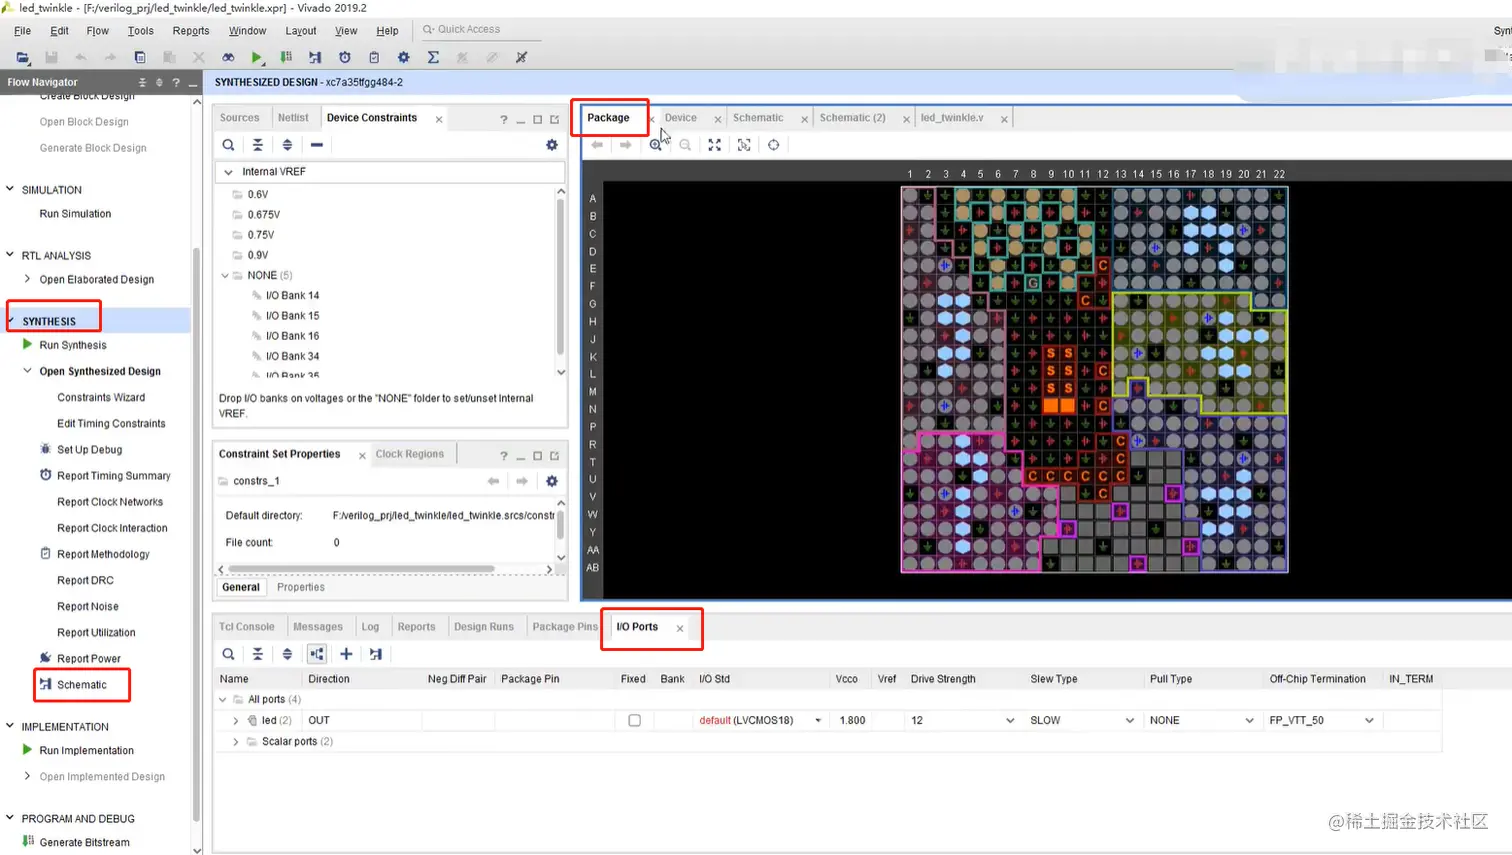This screenshot has height=855, width=1512.
Task: Expand Scalar ports (2) row
Action: pos(236,742)
